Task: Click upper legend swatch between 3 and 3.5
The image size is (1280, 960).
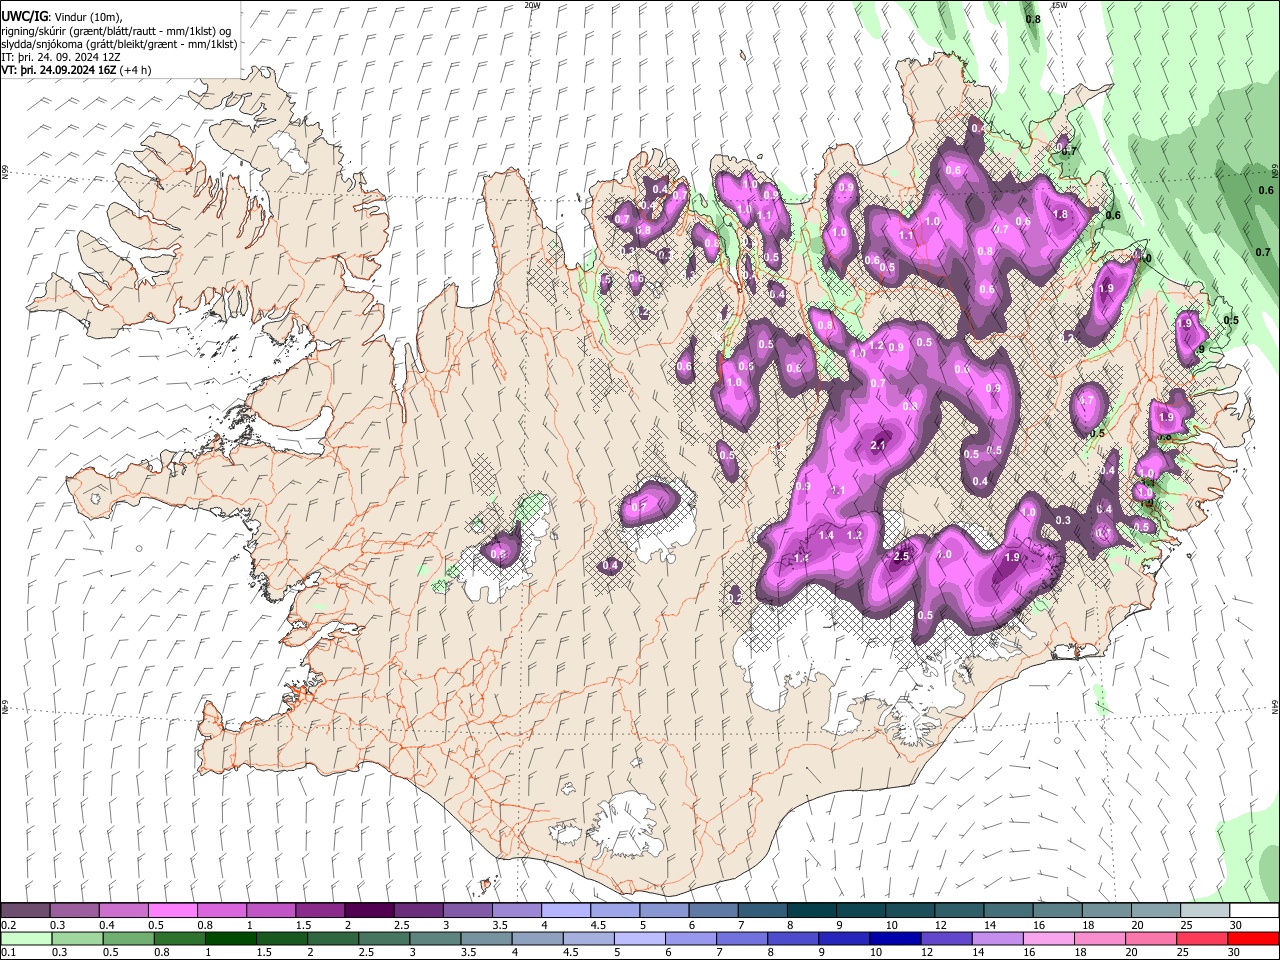Action: pos(467,911)
